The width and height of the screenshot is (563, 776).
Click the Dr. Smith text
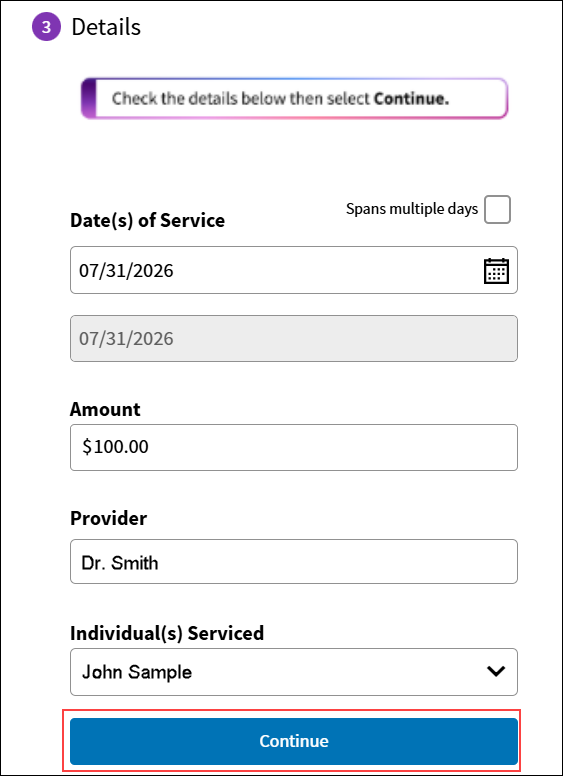(120, 563)
